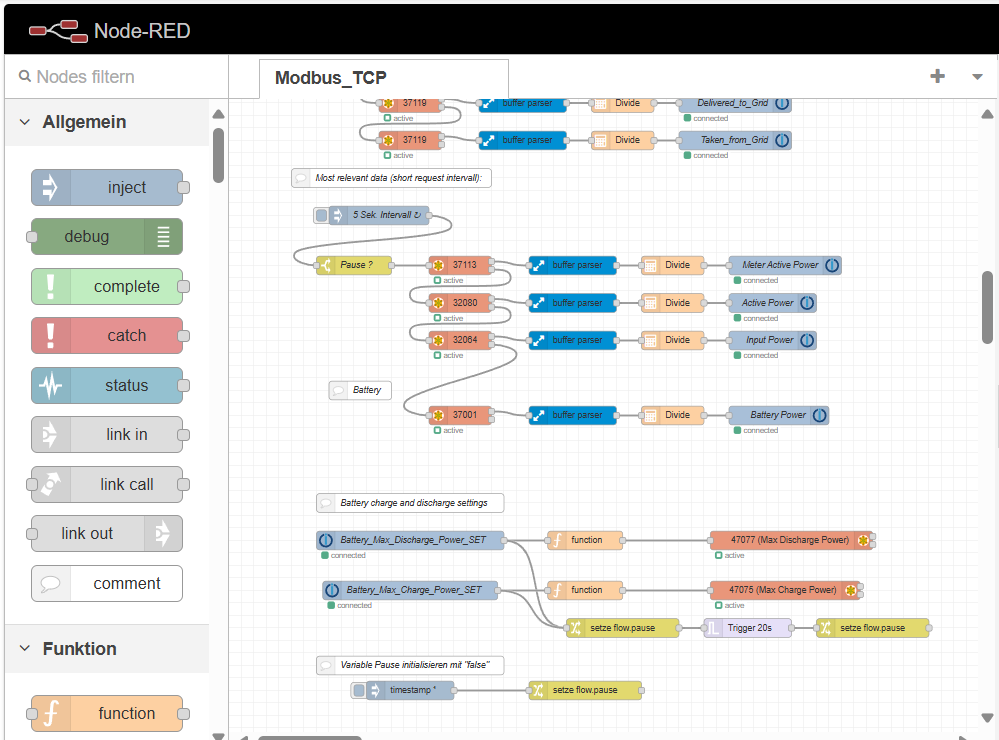Select the Taken_from_Grid output node

pos(735,140)
